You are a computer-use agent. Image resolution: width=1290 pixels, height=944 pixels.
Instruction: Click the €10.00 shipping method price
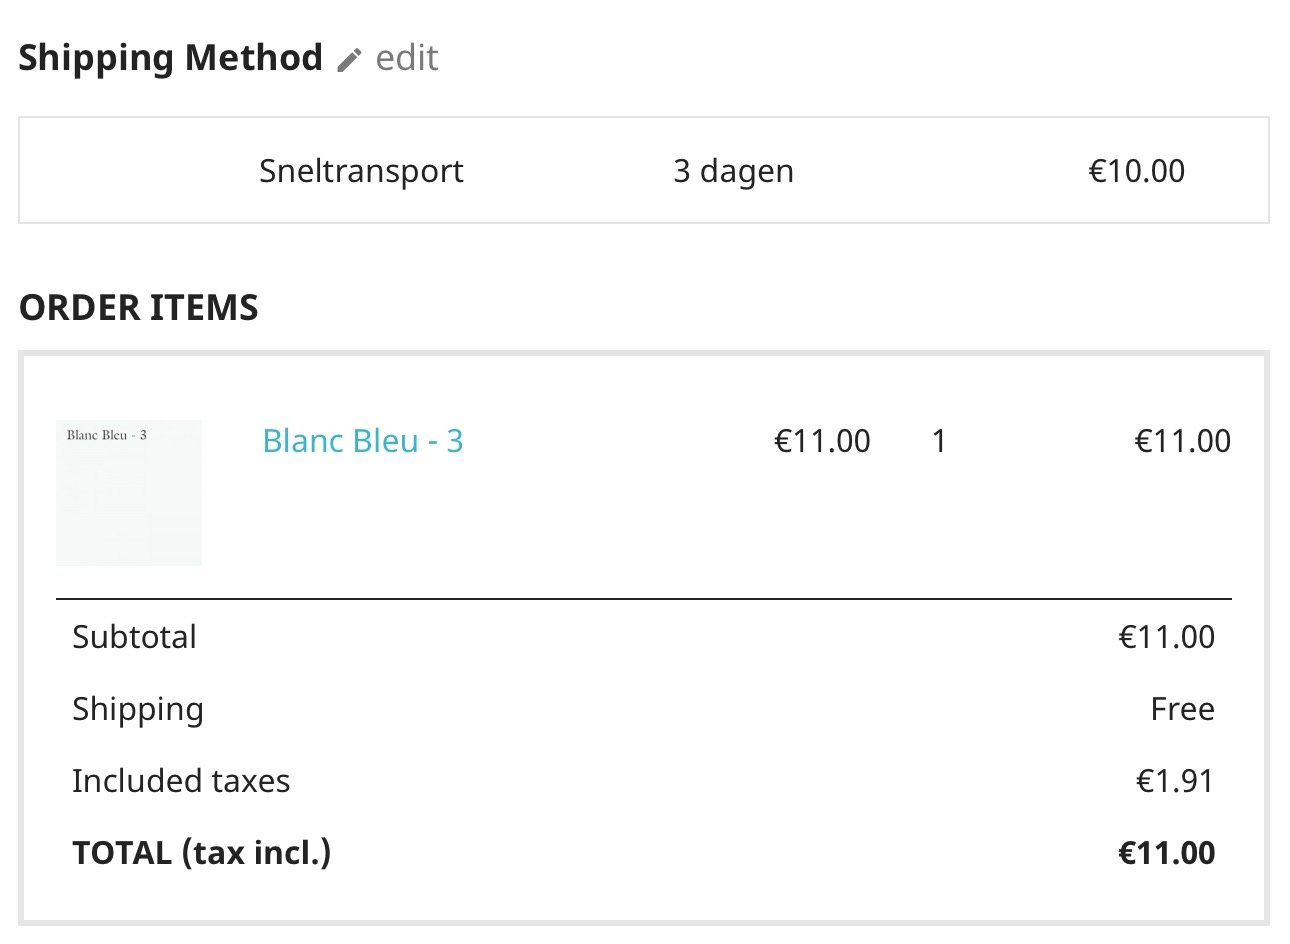pos(1136,171)
